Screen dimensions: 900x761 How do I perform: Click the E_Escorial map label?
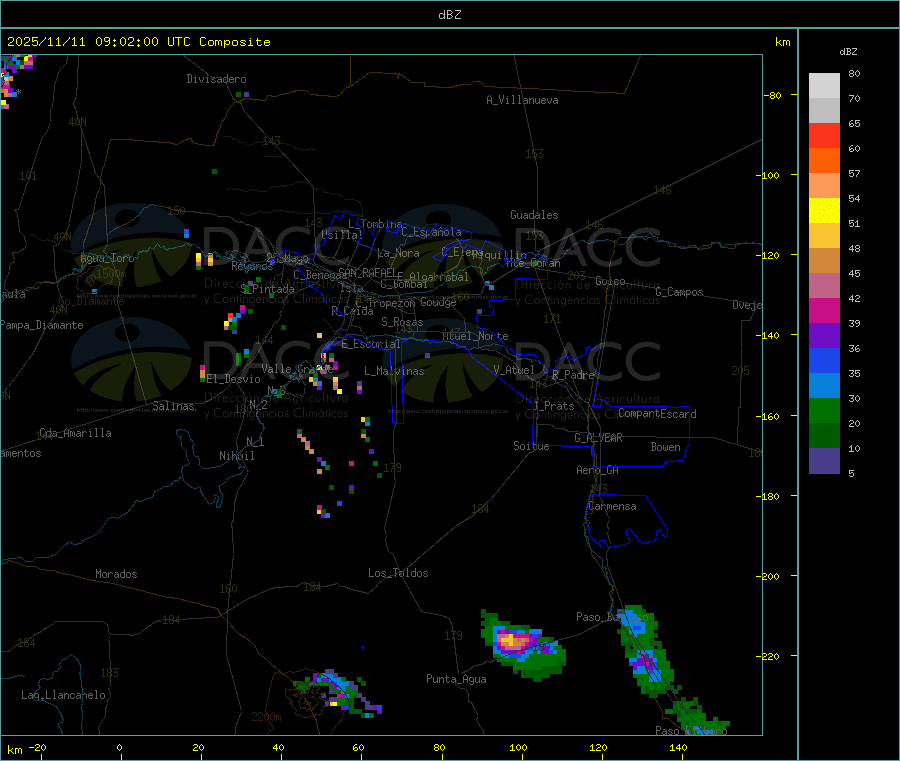point(371,344)
